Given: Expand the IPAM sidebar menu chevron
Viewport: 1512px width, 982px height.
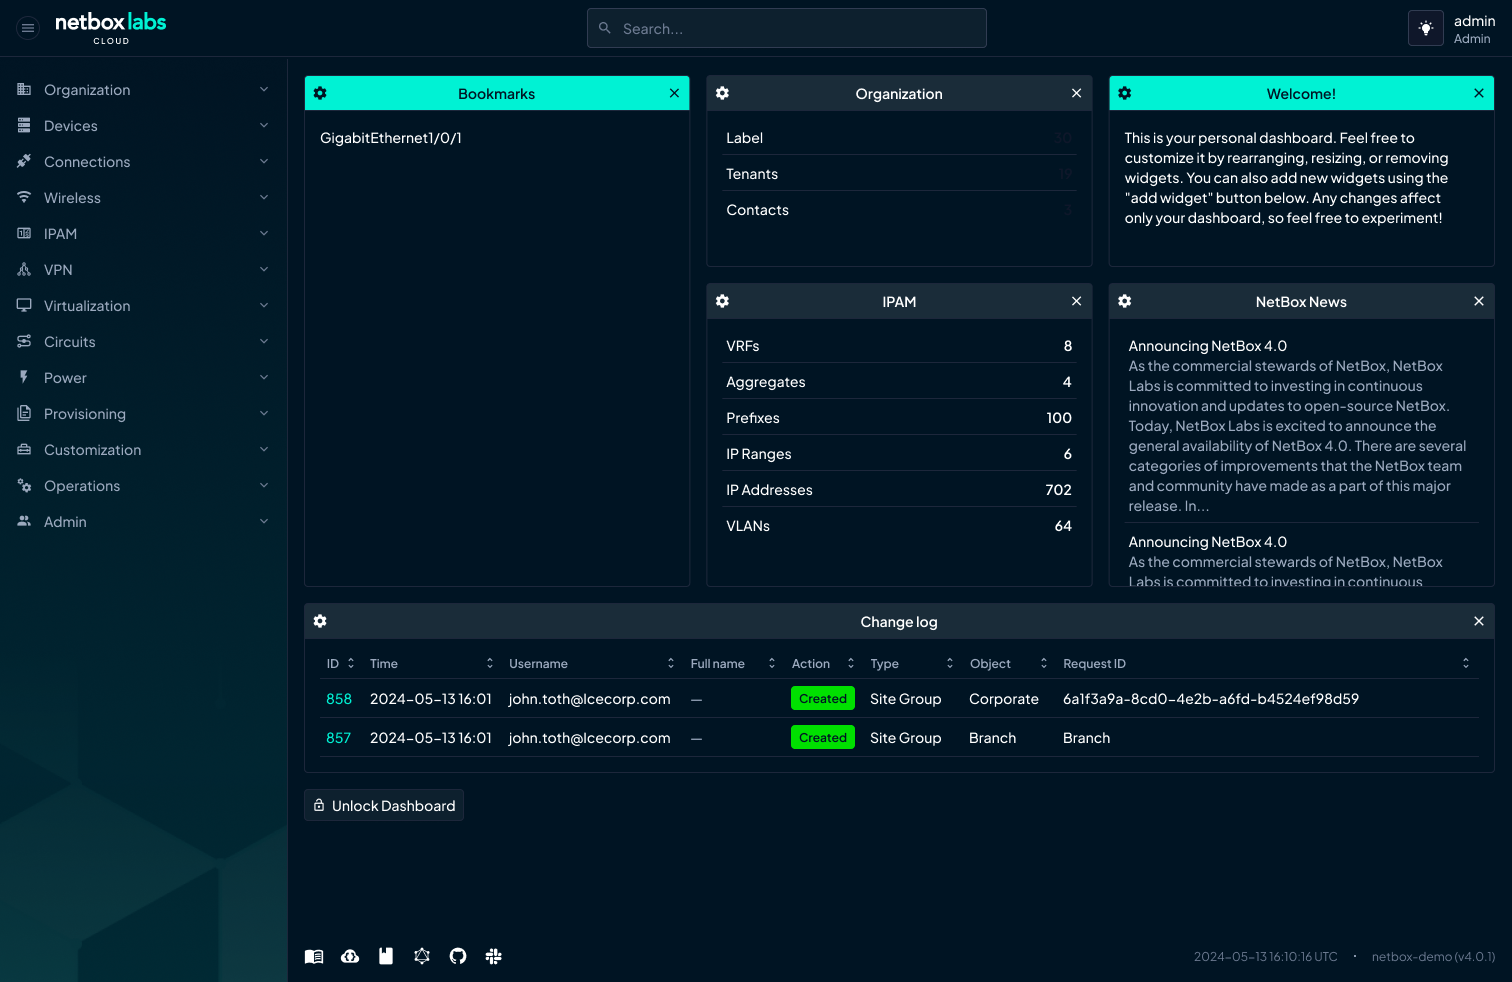Looking at the screenshot, I should tap(264, 233).
